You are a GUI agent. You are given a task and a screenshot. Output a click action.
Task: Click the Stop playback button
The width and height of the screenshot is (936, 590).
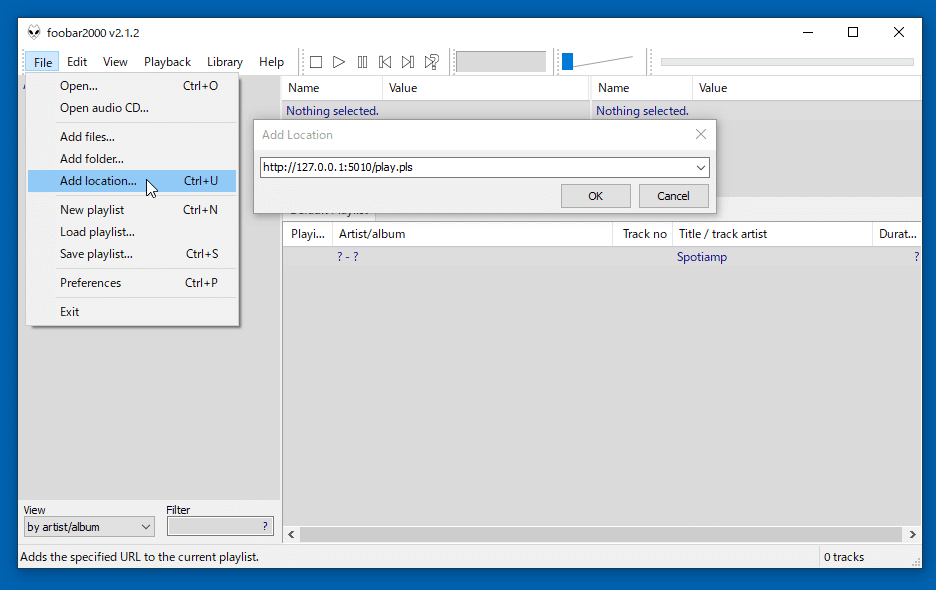click(316, 62)
